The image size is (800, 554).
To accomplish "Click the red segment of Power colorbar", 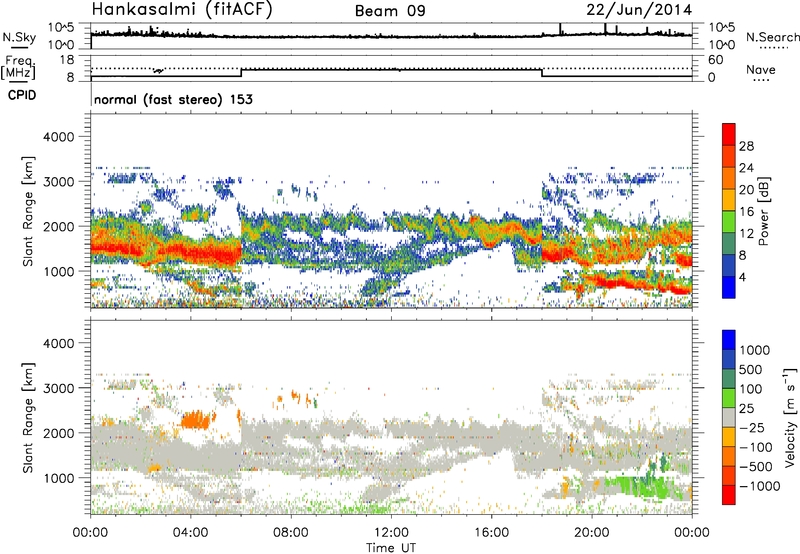I will tap(729, 134).
